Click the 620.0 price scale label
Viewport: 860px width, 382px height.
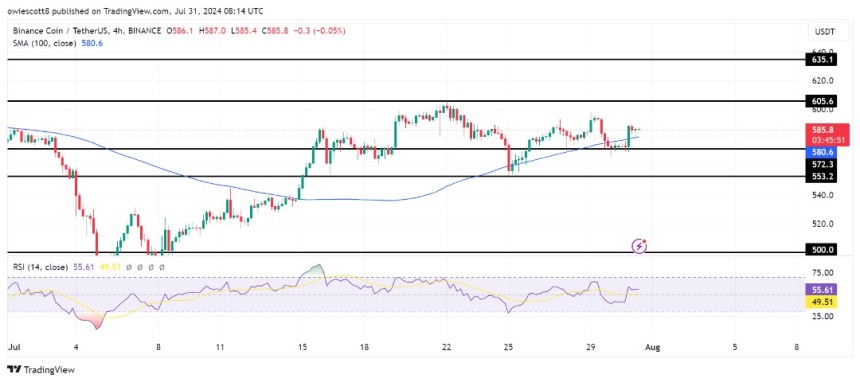coord(824,80)
